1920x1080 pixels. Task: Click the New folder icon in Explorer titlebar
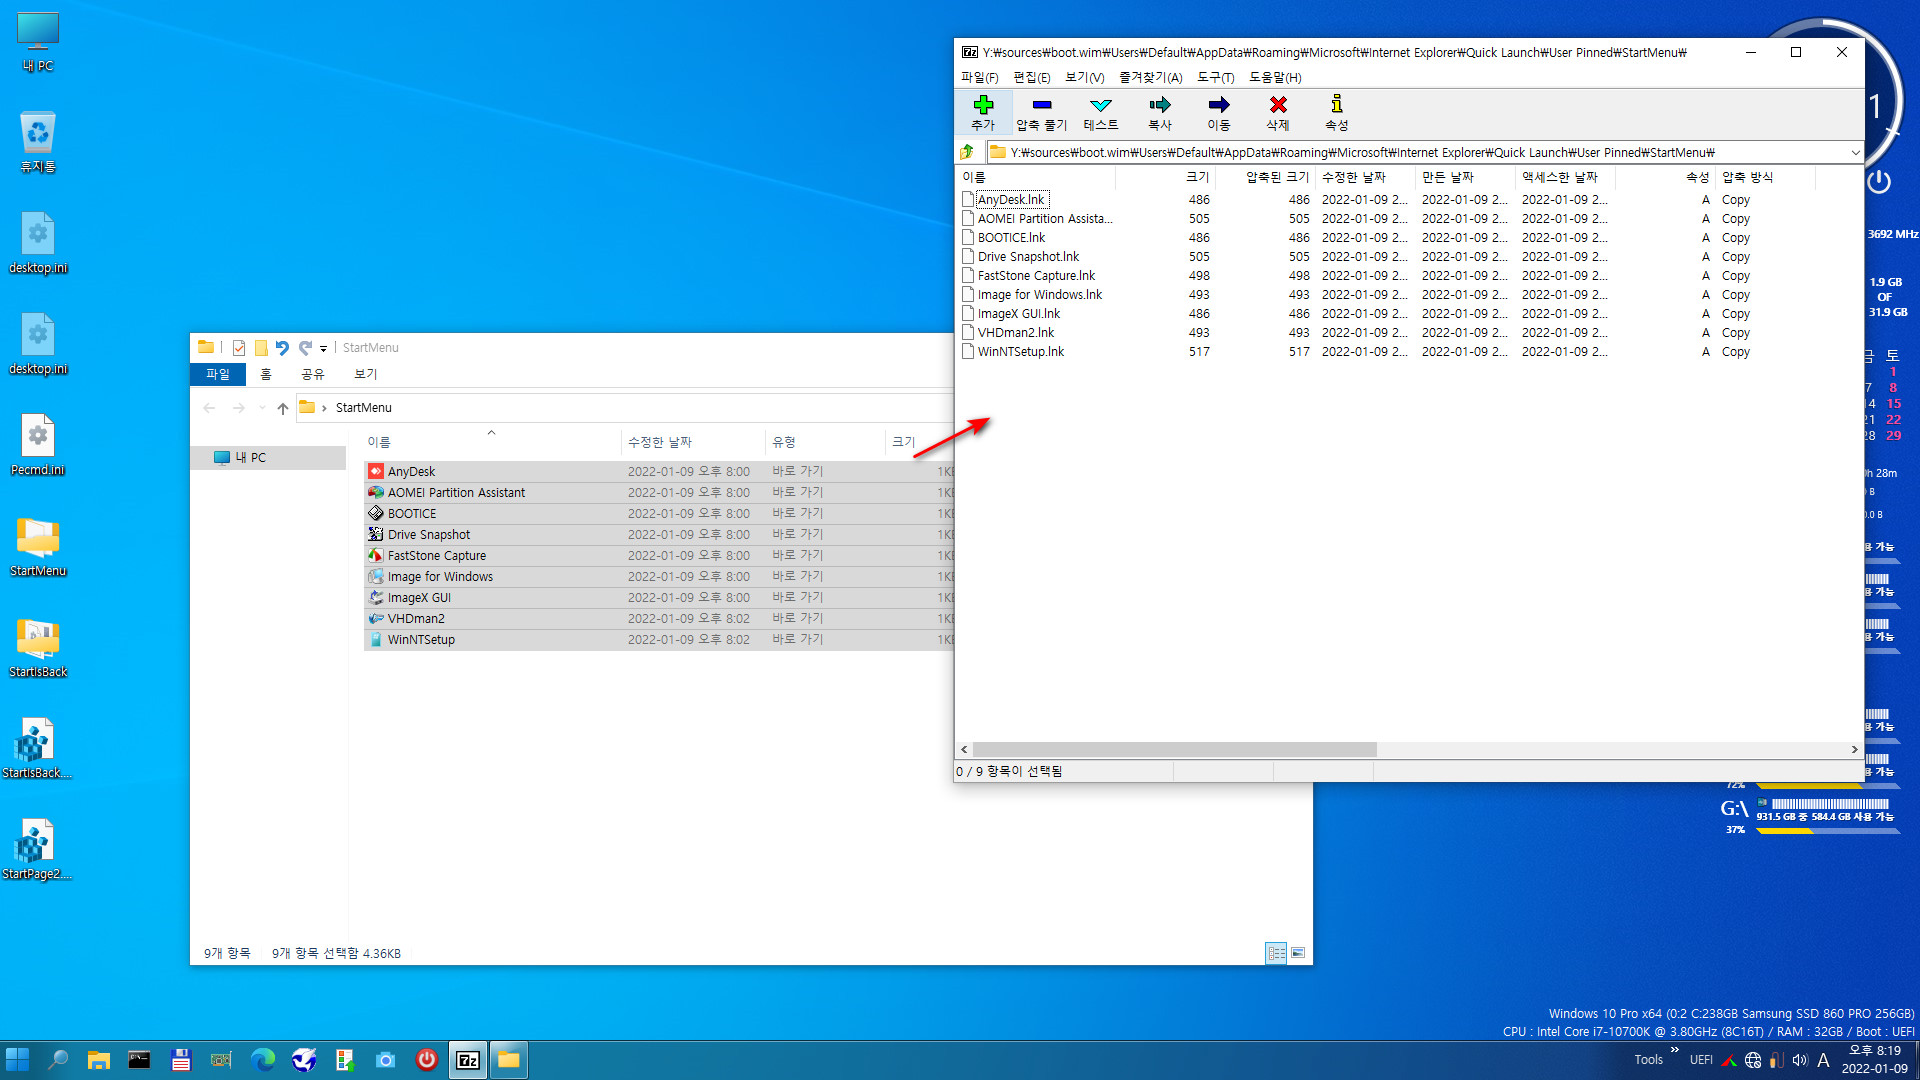point(261,348)
